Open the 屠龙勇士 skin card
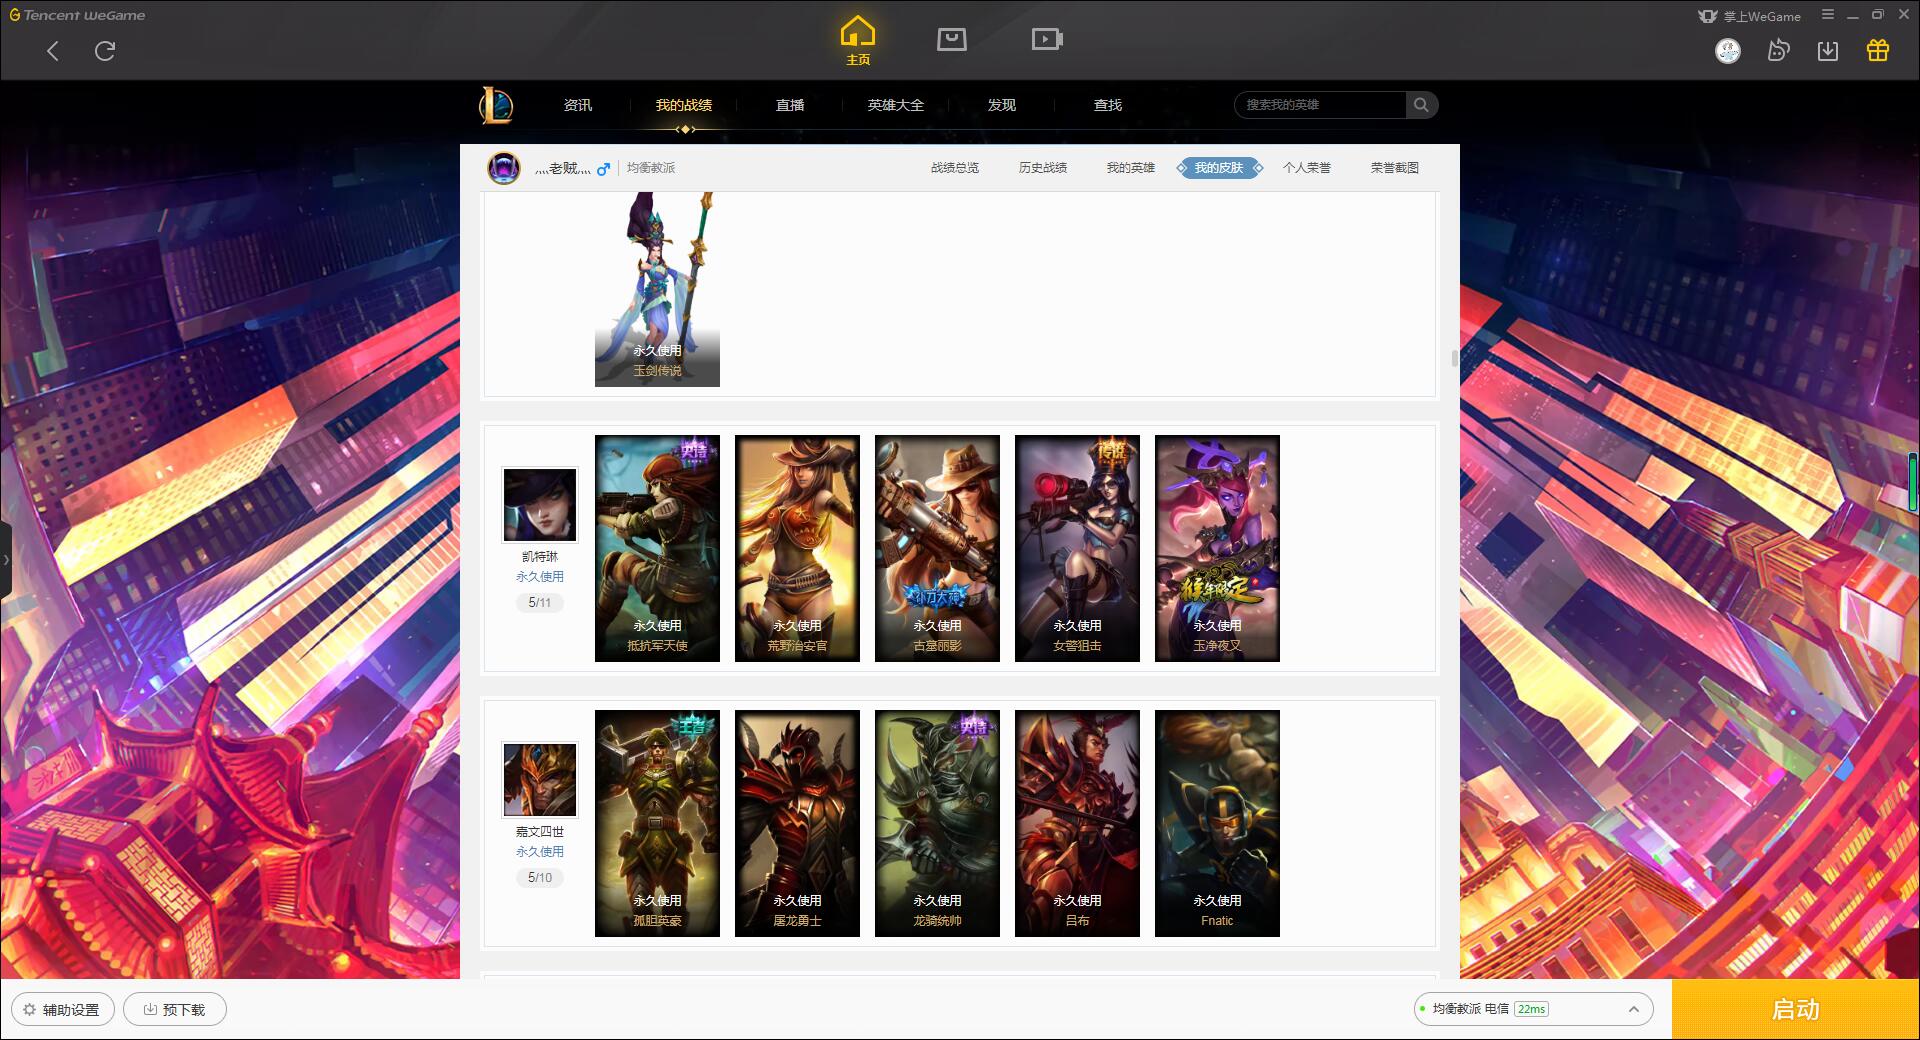1920x1040 pixels. [797, 823]
